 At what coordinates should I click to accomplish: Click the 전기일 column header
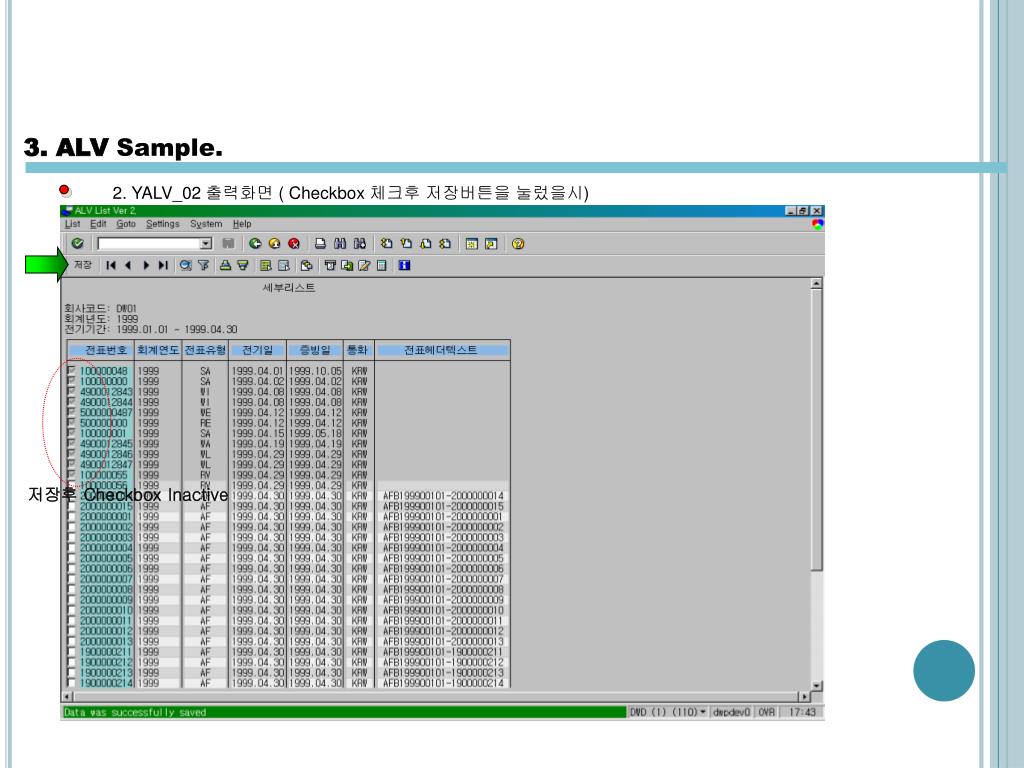tap(257, 350)
